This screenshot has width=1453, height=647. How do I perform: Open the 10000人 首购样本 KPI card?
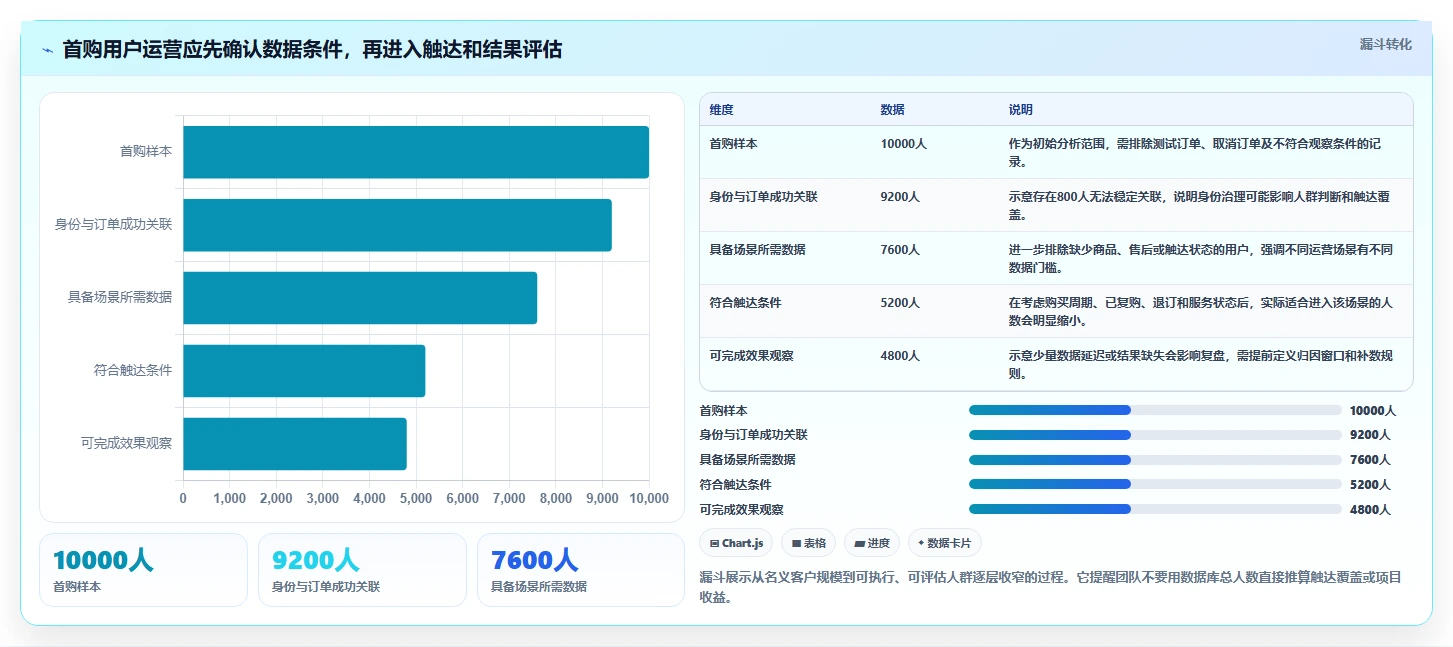[x=143, y=570]
